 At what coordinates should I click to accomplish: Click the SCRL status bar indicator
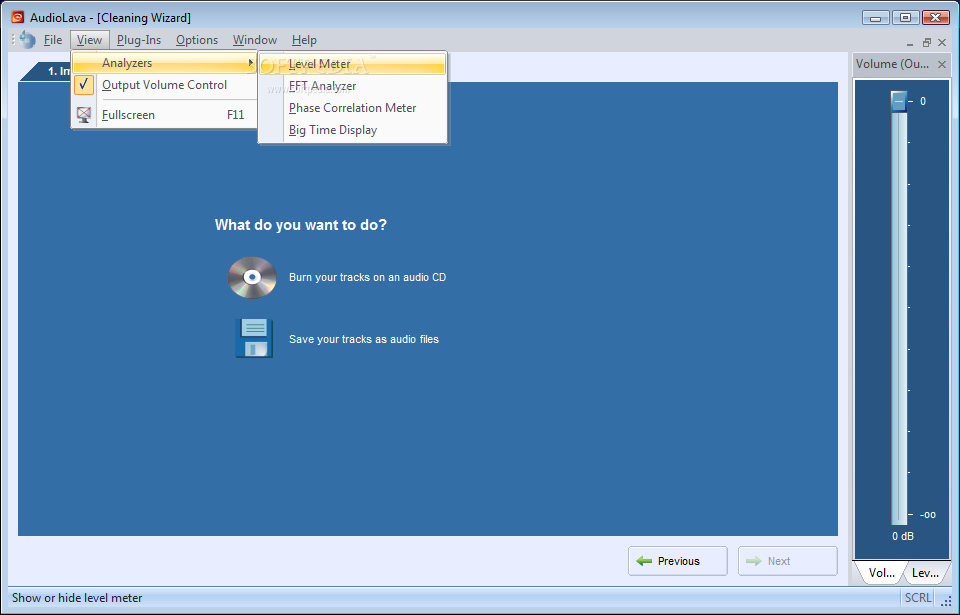click(x=917, y=598)
